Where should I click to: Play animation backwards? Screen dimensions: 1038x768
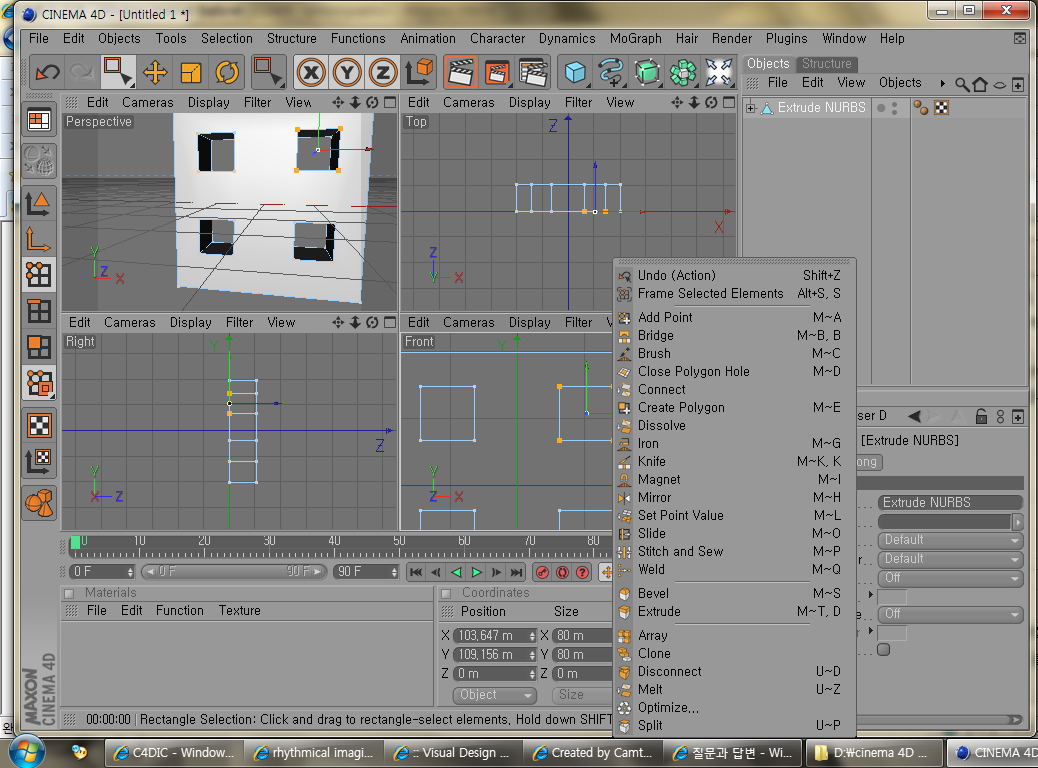tap(456, 573)
